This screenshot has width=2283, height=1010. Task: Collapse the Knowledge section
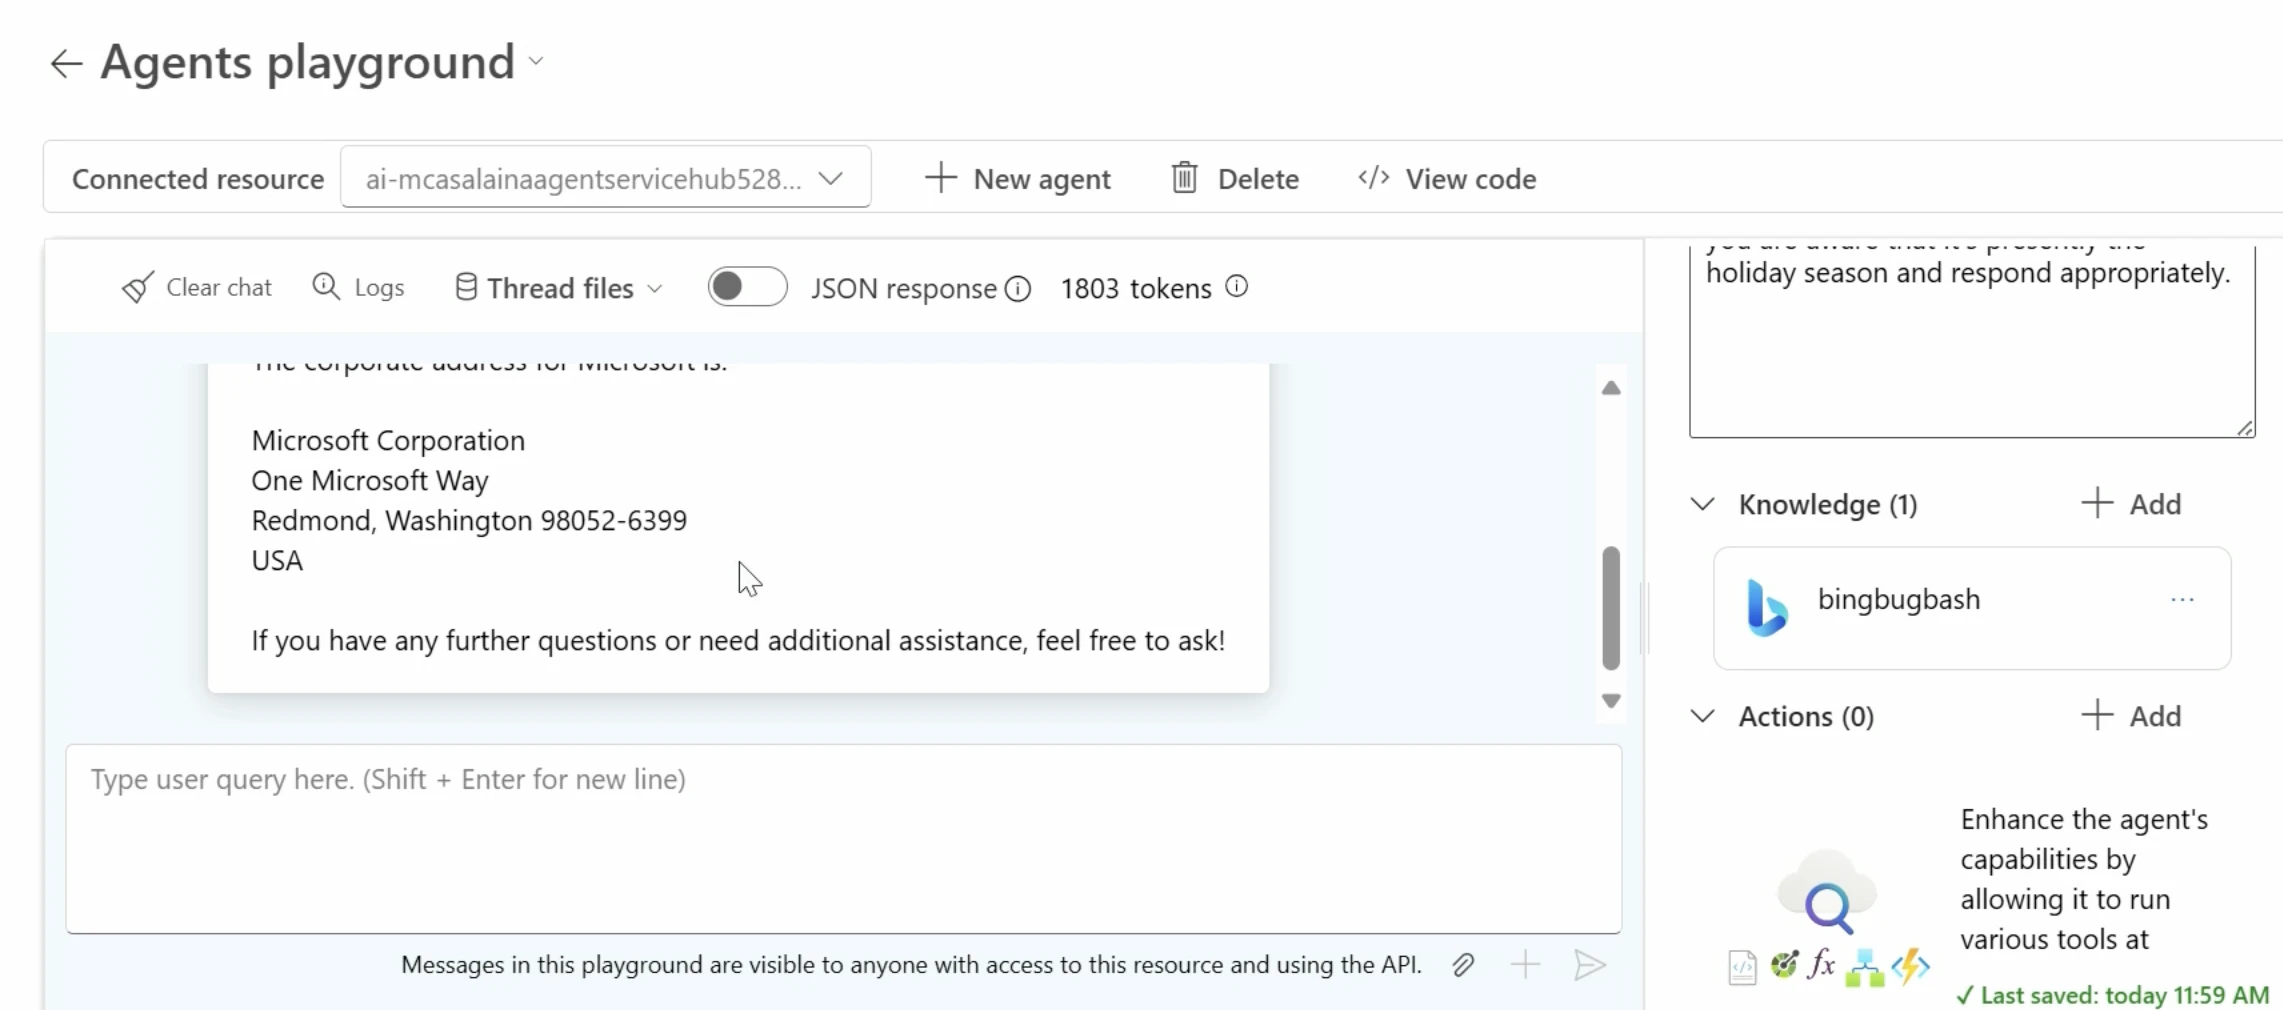(x=1702, y=504)
